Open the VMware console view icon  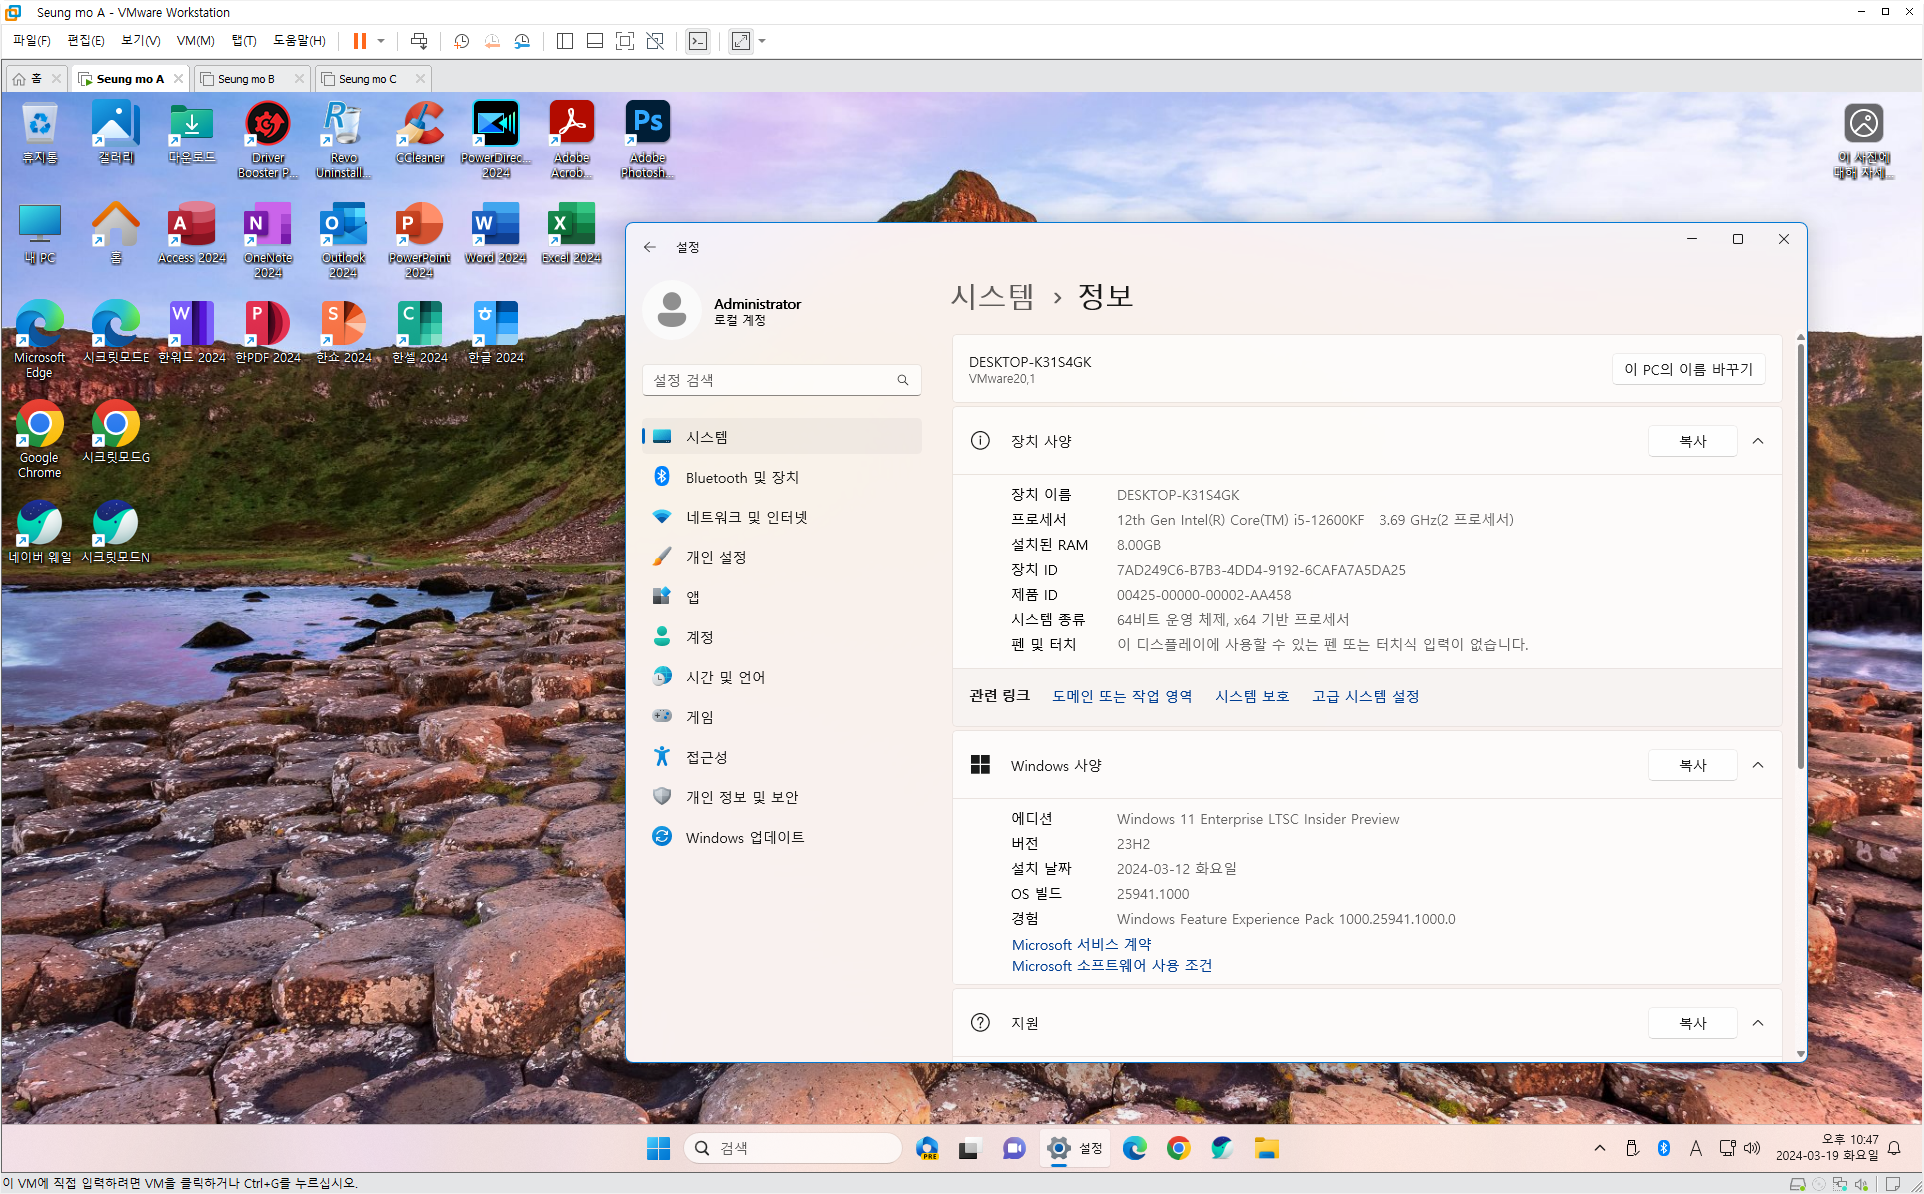[698, 41]
